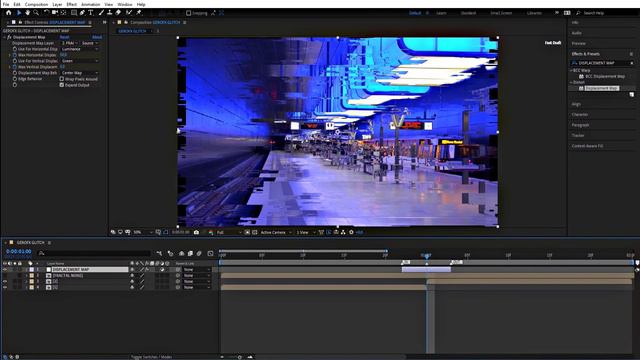The image size is (640, 360).
Task: Toggle visibility of layer 4 eye
Action: click(5, 287)
